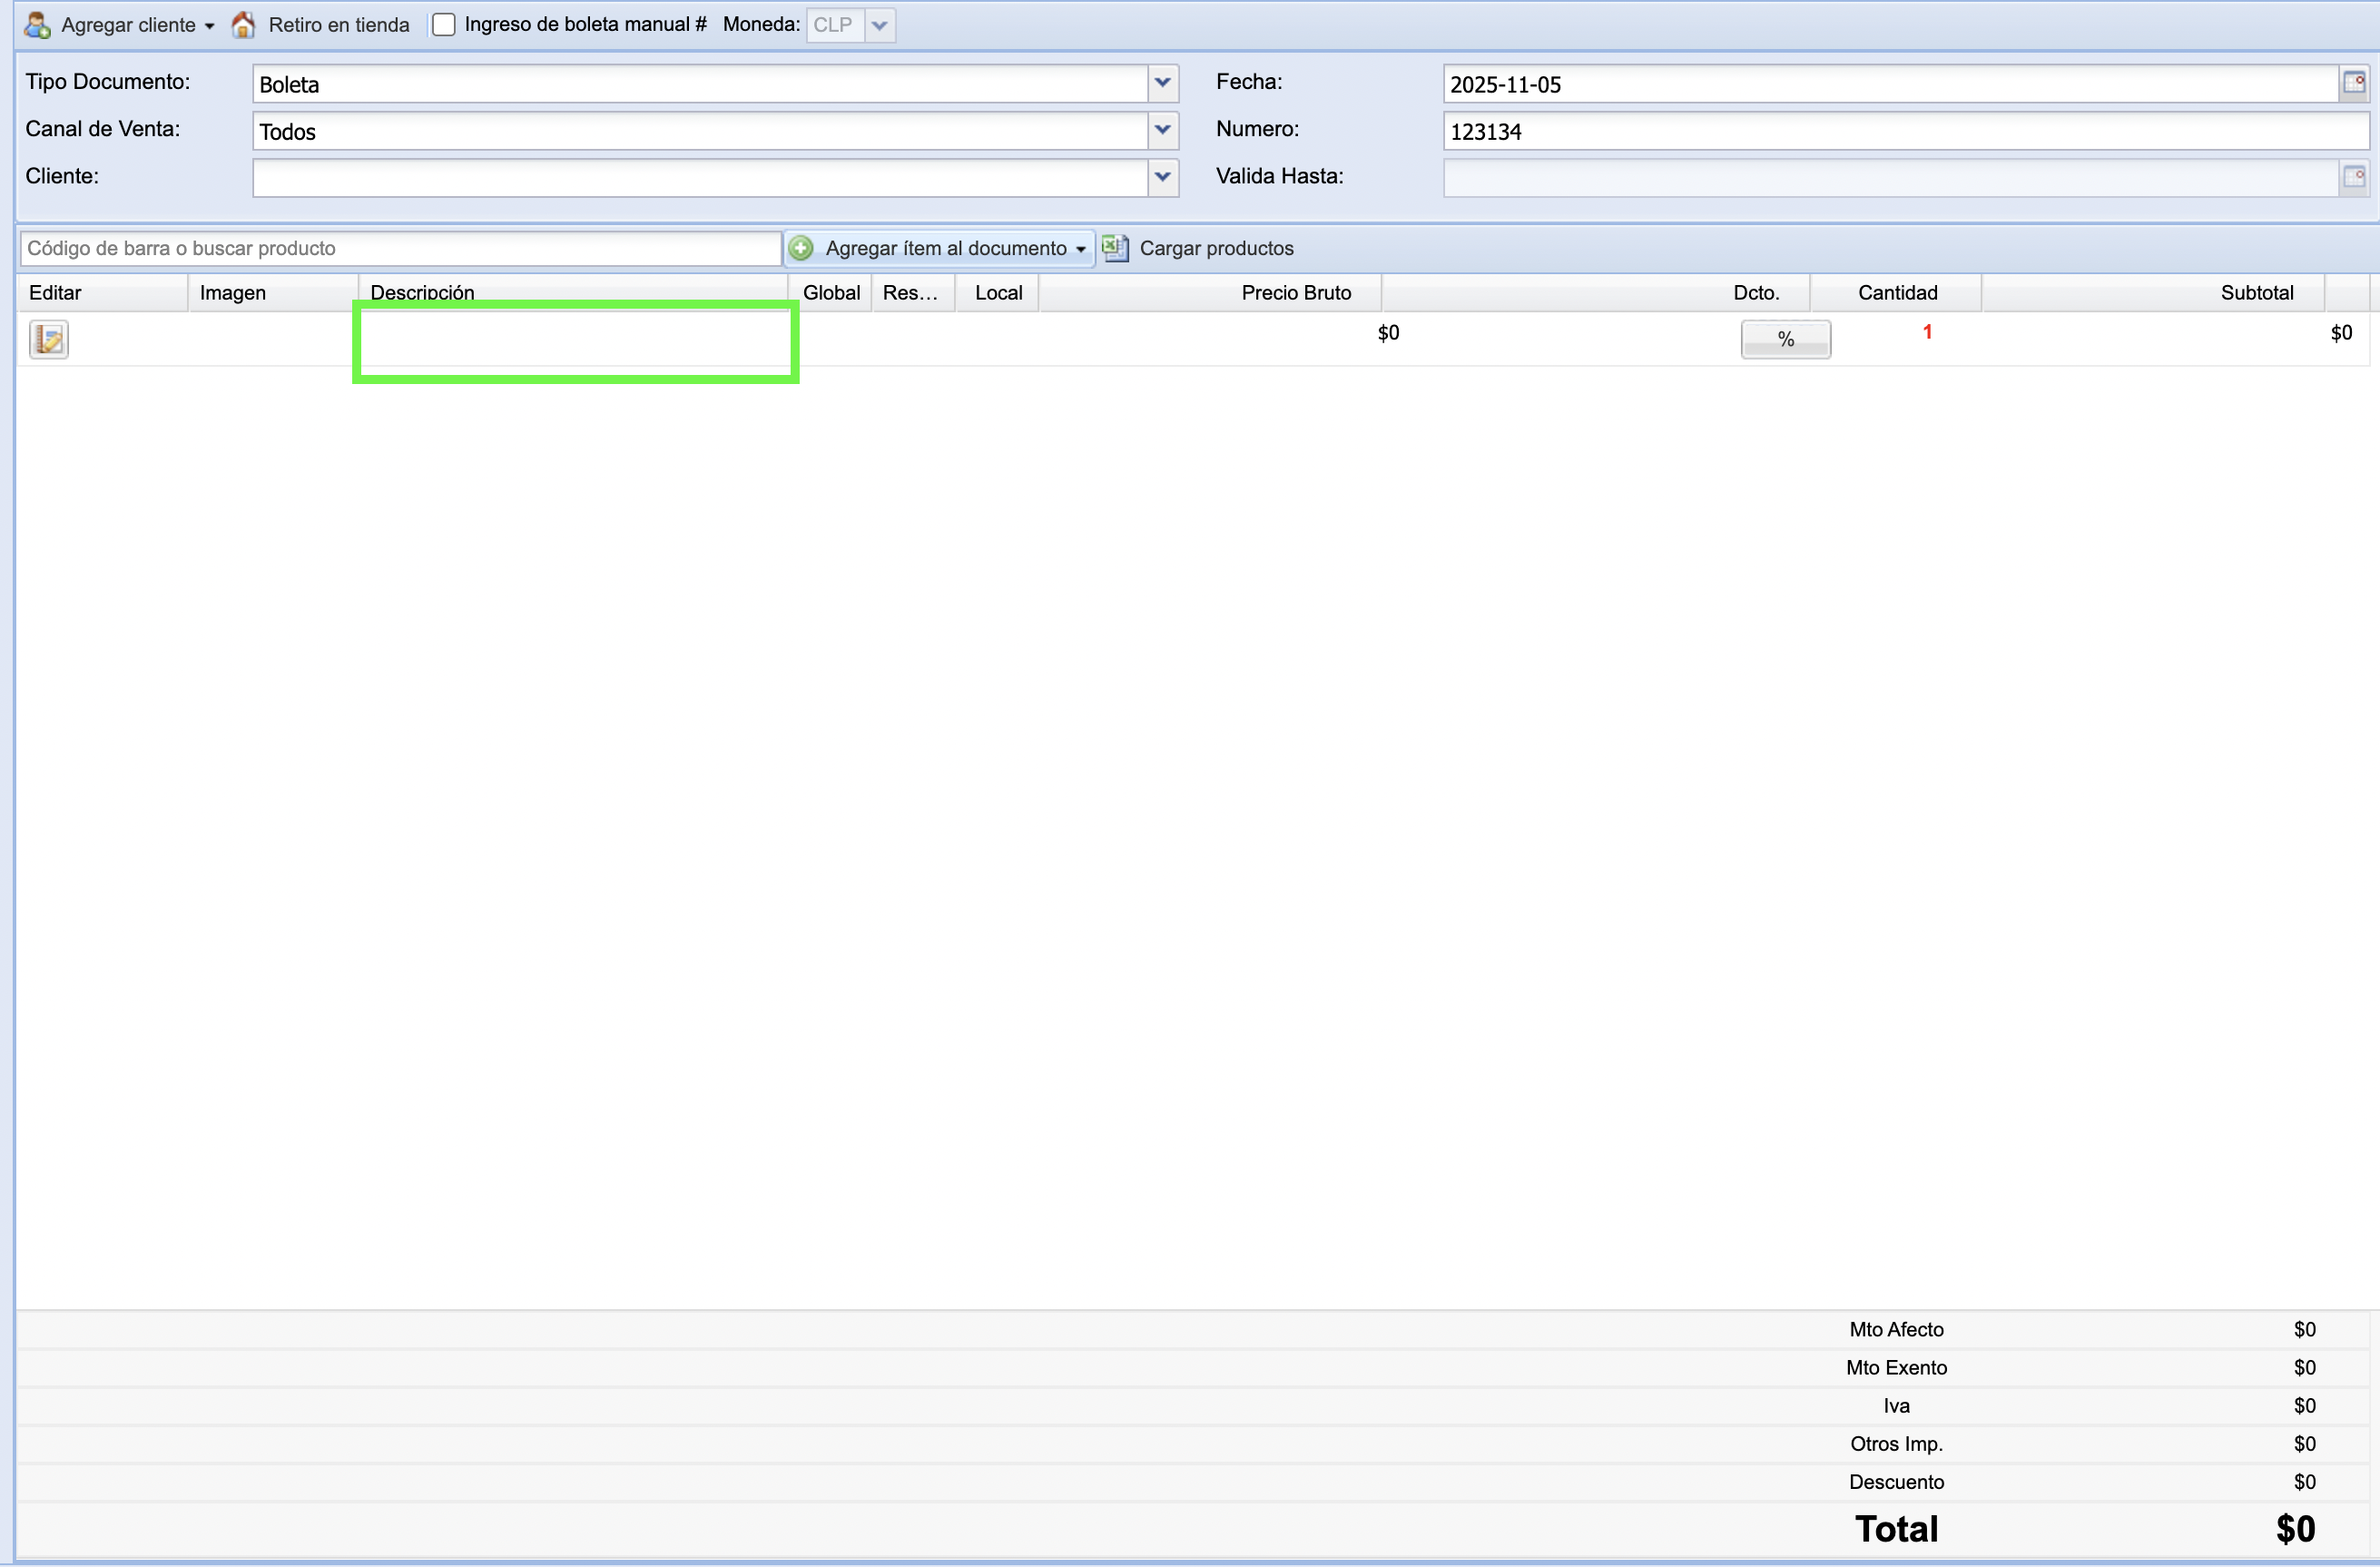
Task: Click the edit row notepad icon
Action: 48,340
